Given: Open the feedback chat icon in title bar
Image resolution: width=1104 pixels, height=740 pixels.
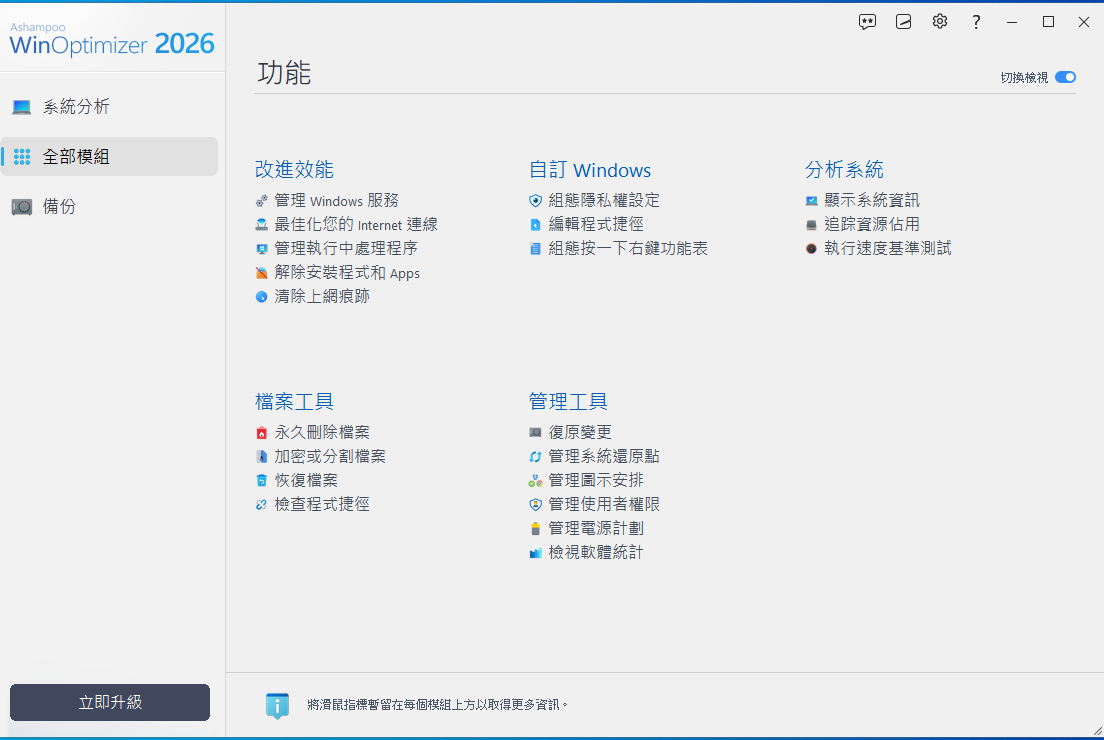Looking at the screenshot, I should point(867,22).
